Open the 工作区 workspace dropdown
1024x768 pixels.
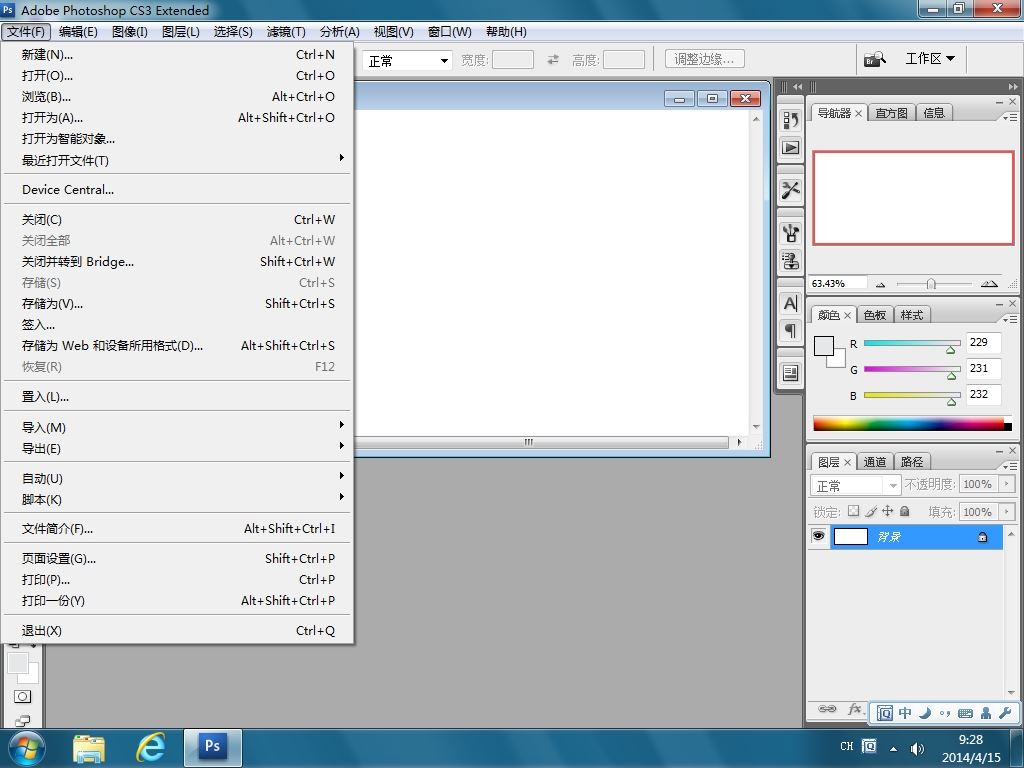pyautogui.click(x=930, y=59)
